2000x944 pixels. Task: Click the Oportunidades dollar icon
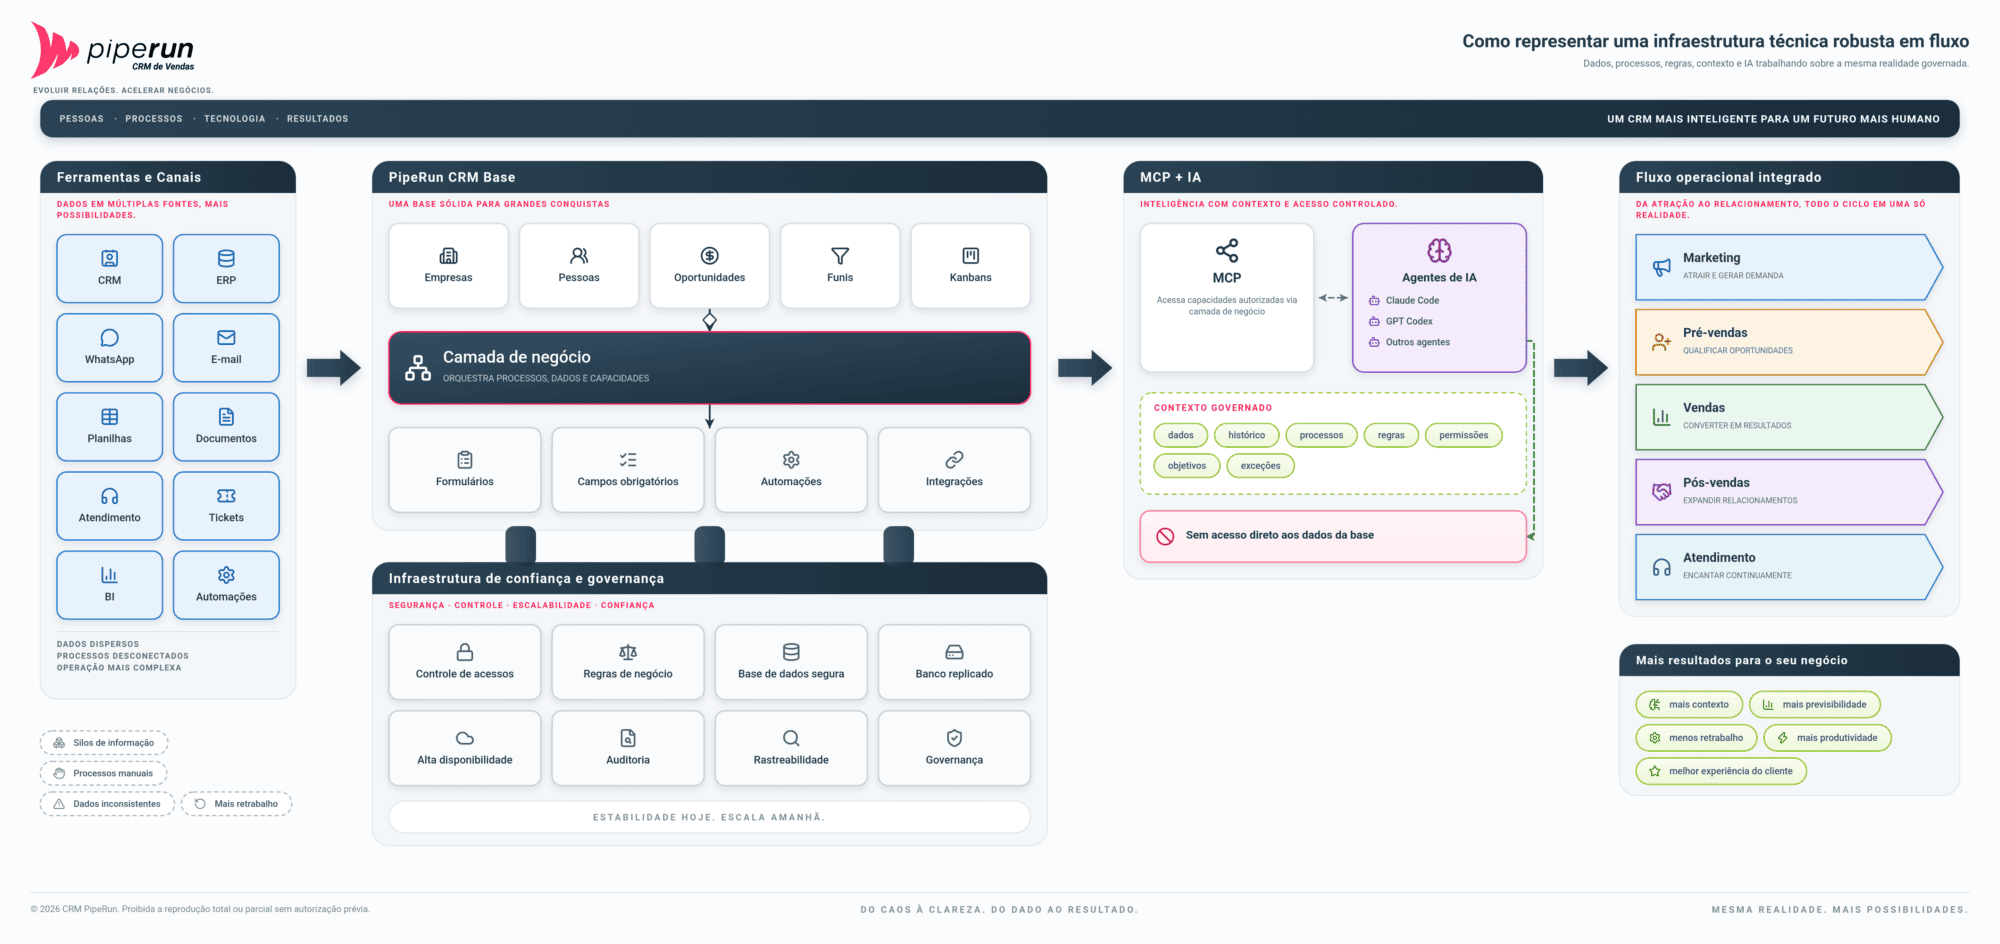[x=710, y=256]
